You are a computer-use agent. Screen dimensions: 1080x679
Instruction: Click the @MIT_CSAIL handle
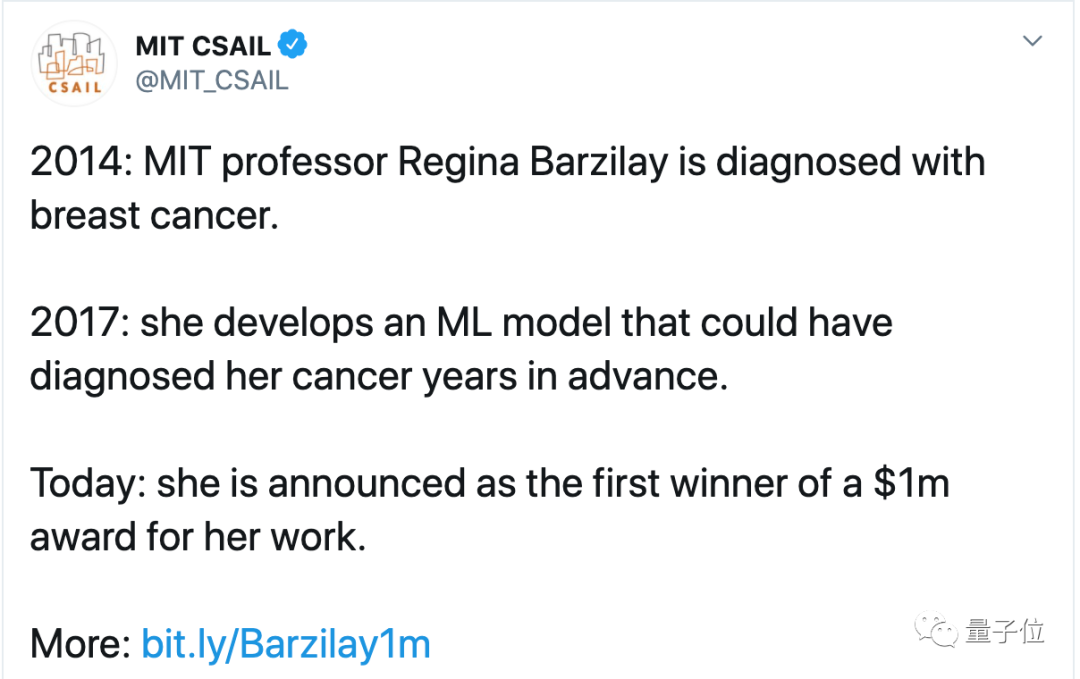click(x=211, y=82)
